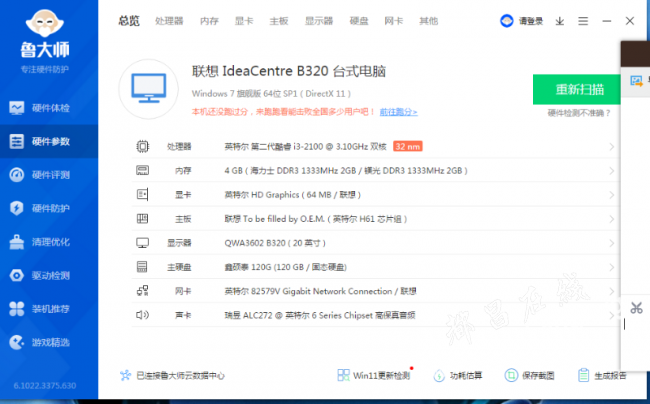Click version number 6.1022.3375.630
Viewport: 650px width, 404px height.
pyautogui.click(x=45, y=386)
